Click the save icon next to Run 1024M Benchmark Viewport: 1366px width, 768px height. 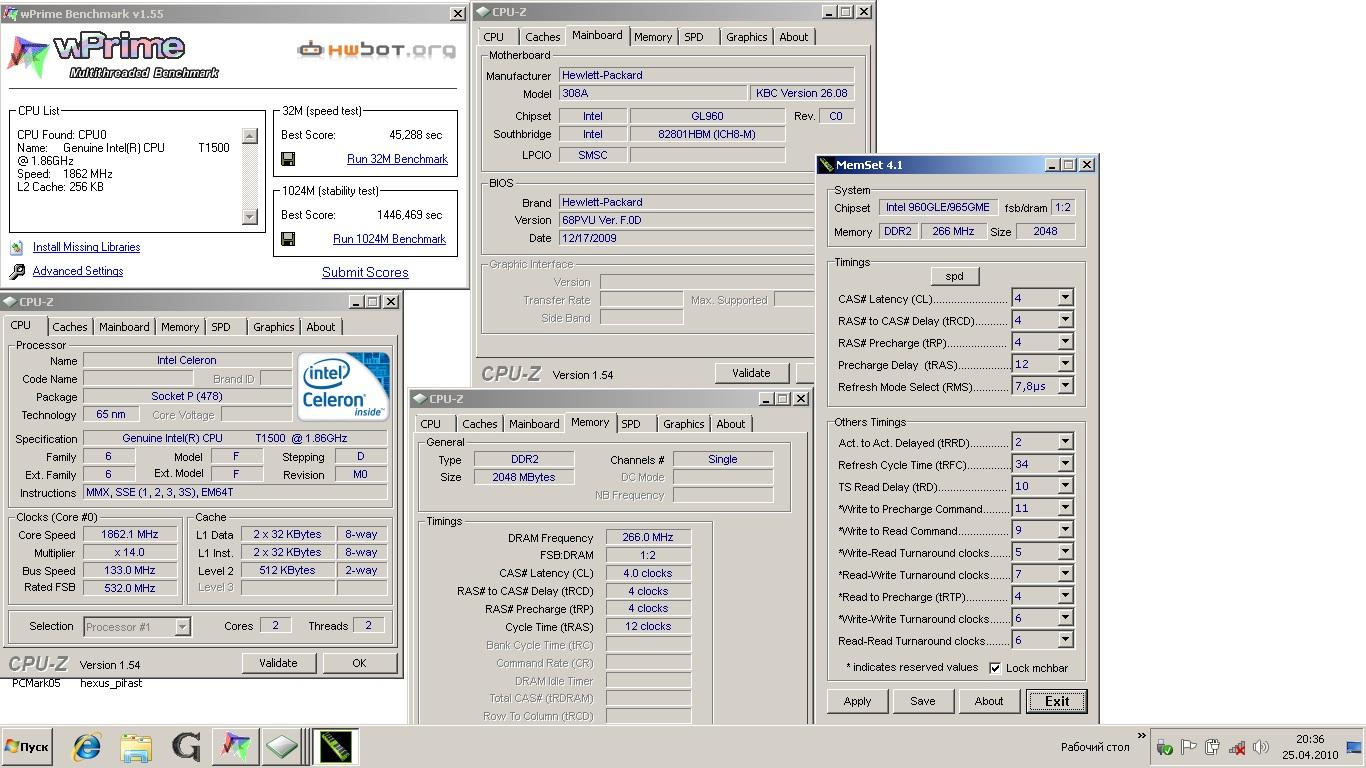pyautogui.click(x=288, y=239)
